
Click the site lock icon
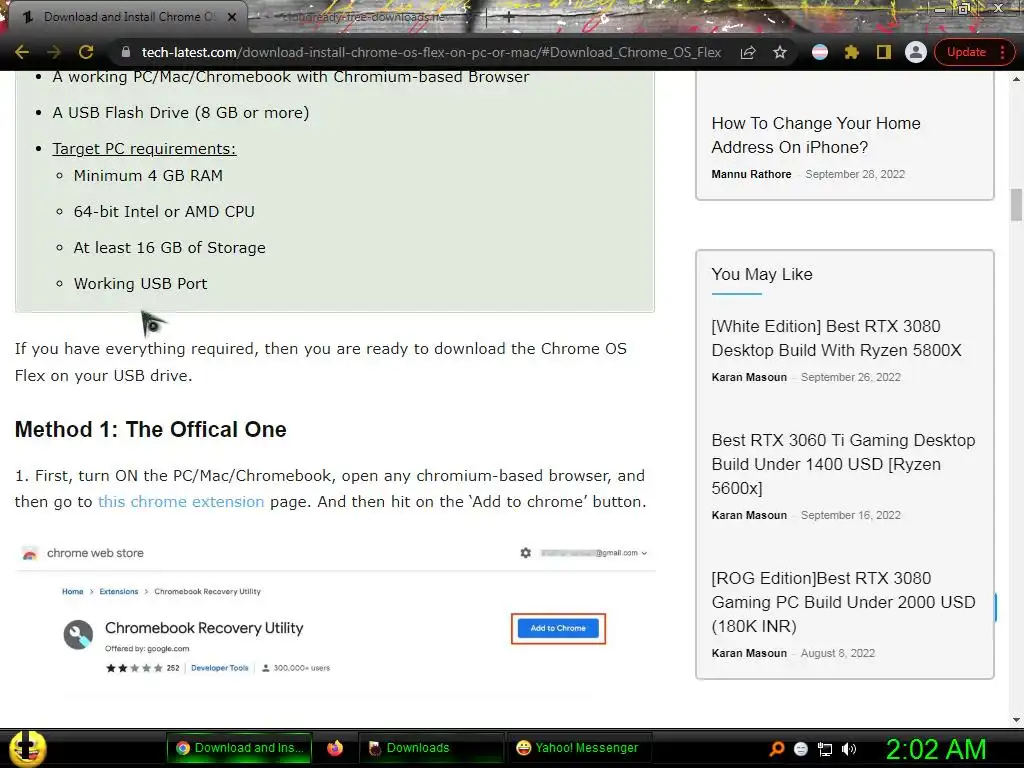[x=126, y=52]
